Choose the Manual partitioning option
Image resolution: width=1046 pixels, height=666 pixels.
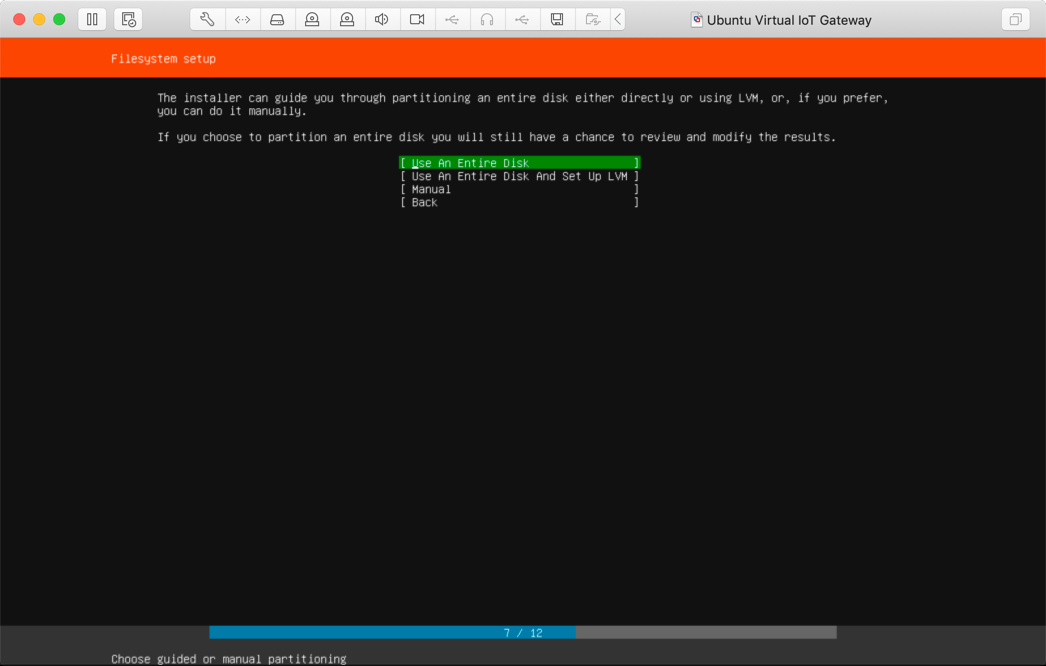[x=520, y=190]
